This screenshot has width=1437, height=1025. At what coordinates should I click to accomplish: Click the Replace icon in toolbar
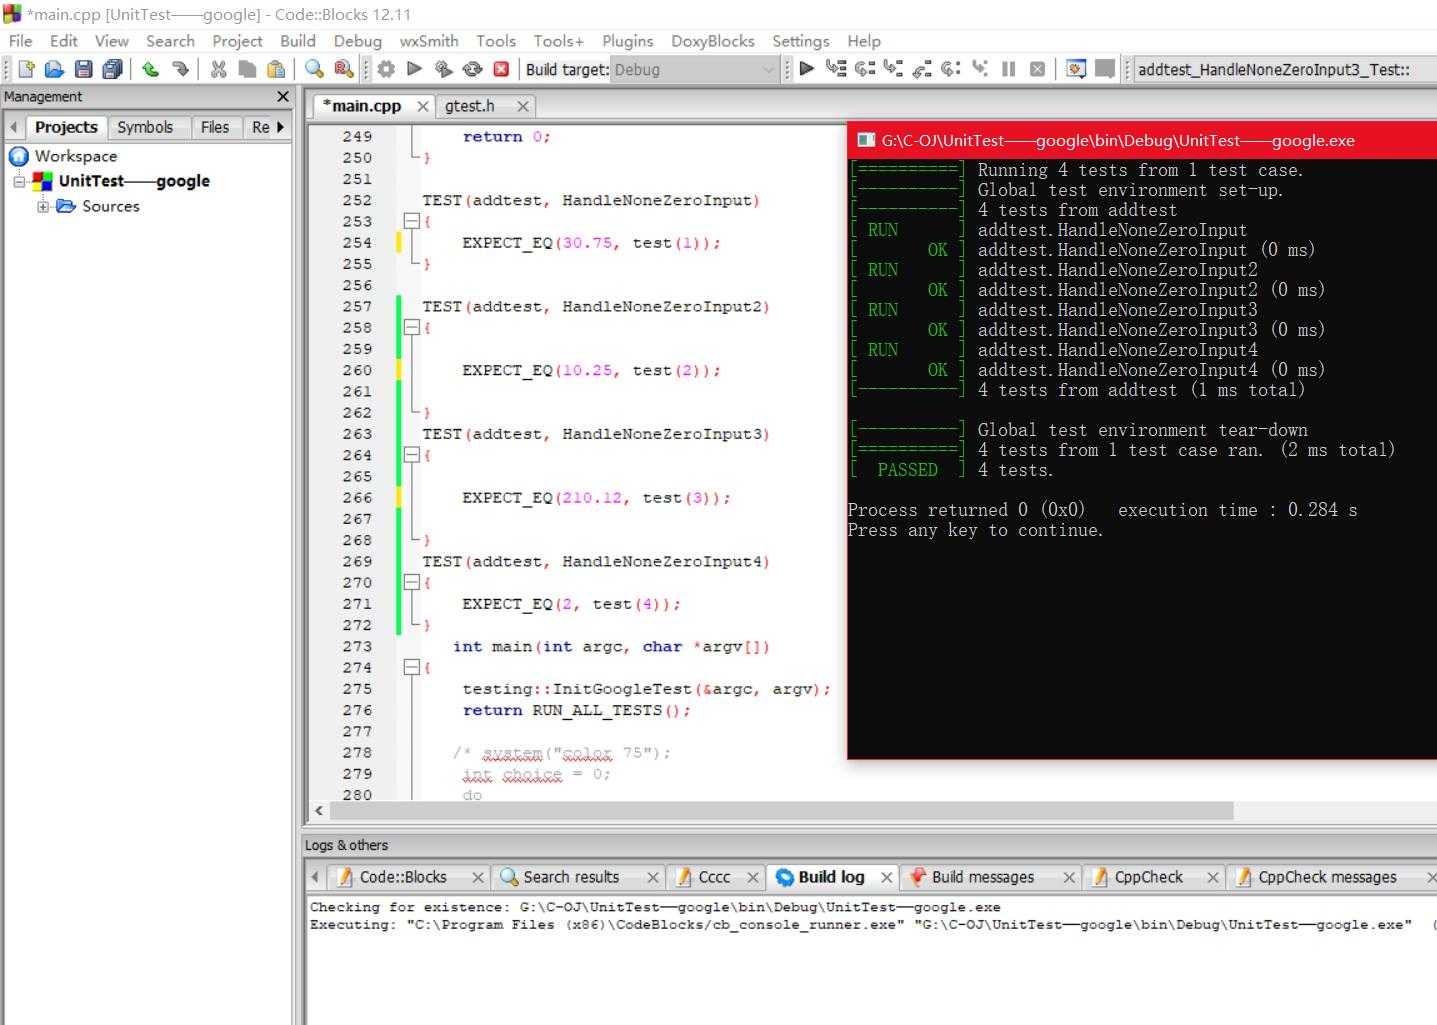343,69
